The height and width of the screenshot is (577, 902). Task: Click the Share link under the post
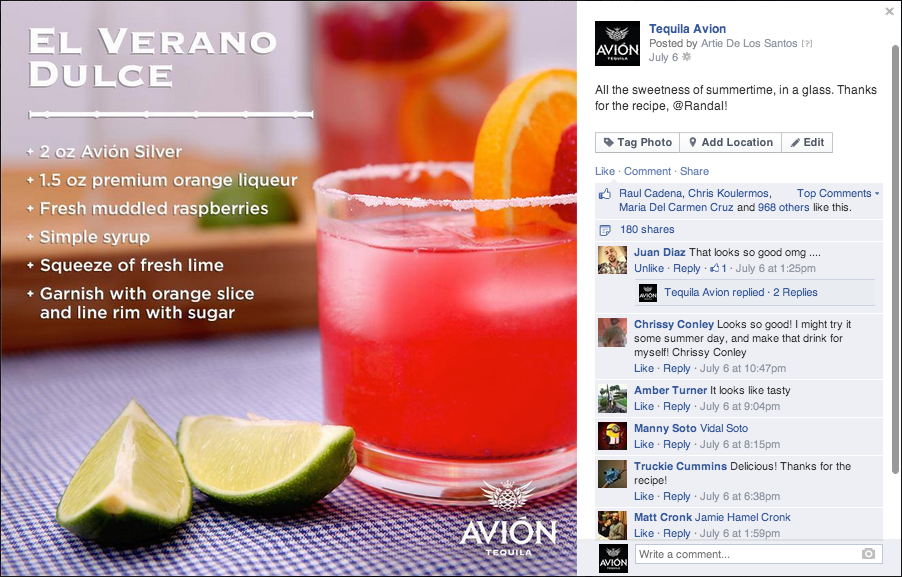[694, 171]
